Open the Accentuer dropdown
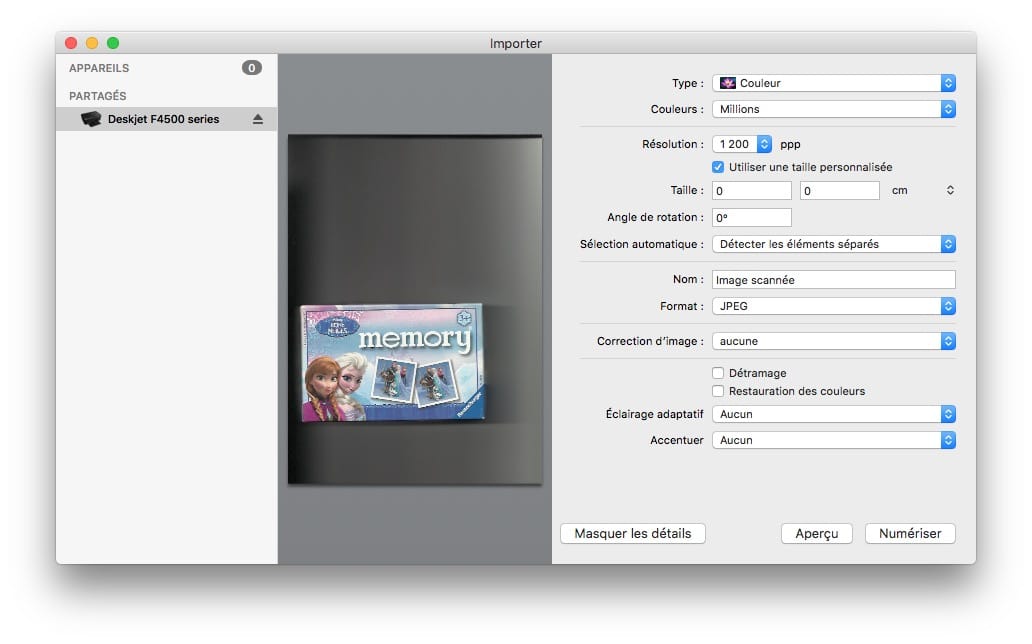Screen dimensions: 1032x644 click(833, 441)
